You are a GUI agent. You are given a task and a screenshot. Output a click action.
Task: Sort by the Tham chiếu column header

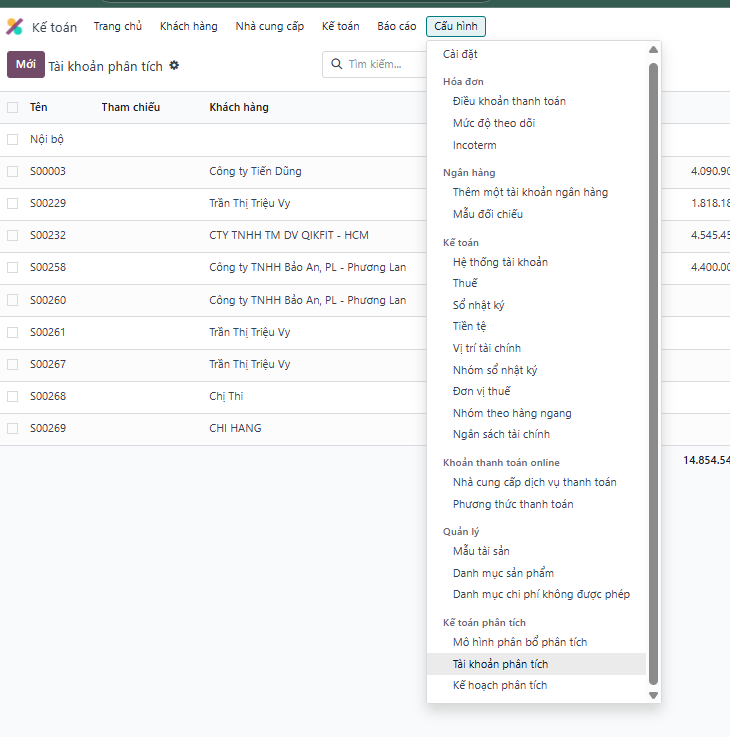131,107
